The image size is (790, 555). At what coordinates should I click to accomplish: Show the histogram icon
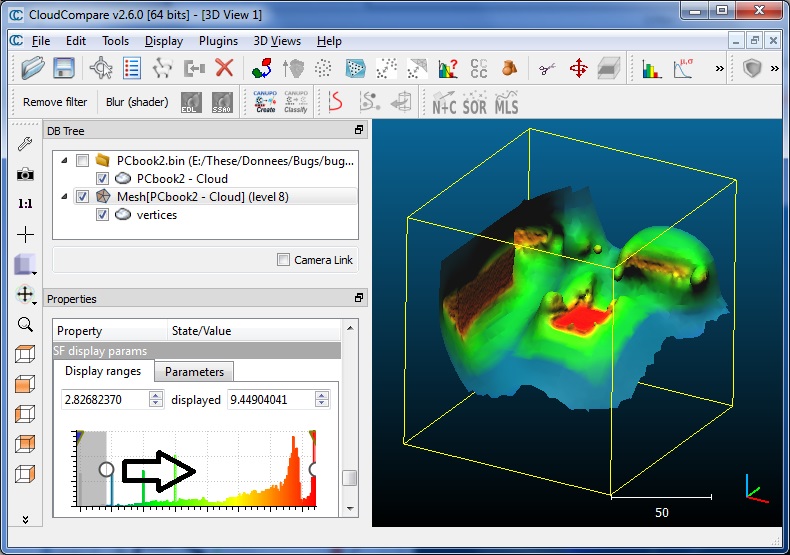[651, 67]
